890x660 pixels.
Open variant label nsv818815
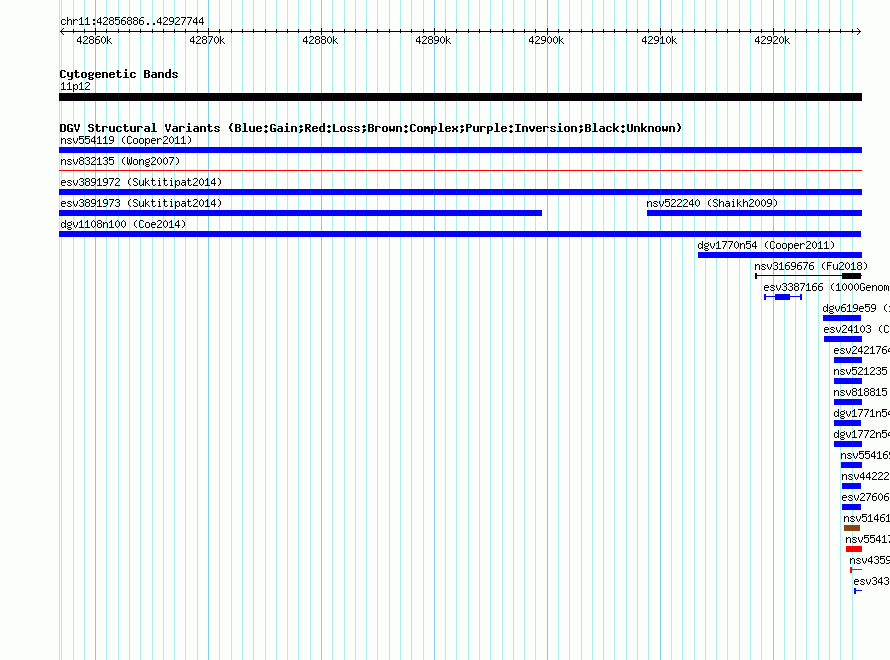tap(860, 392)
